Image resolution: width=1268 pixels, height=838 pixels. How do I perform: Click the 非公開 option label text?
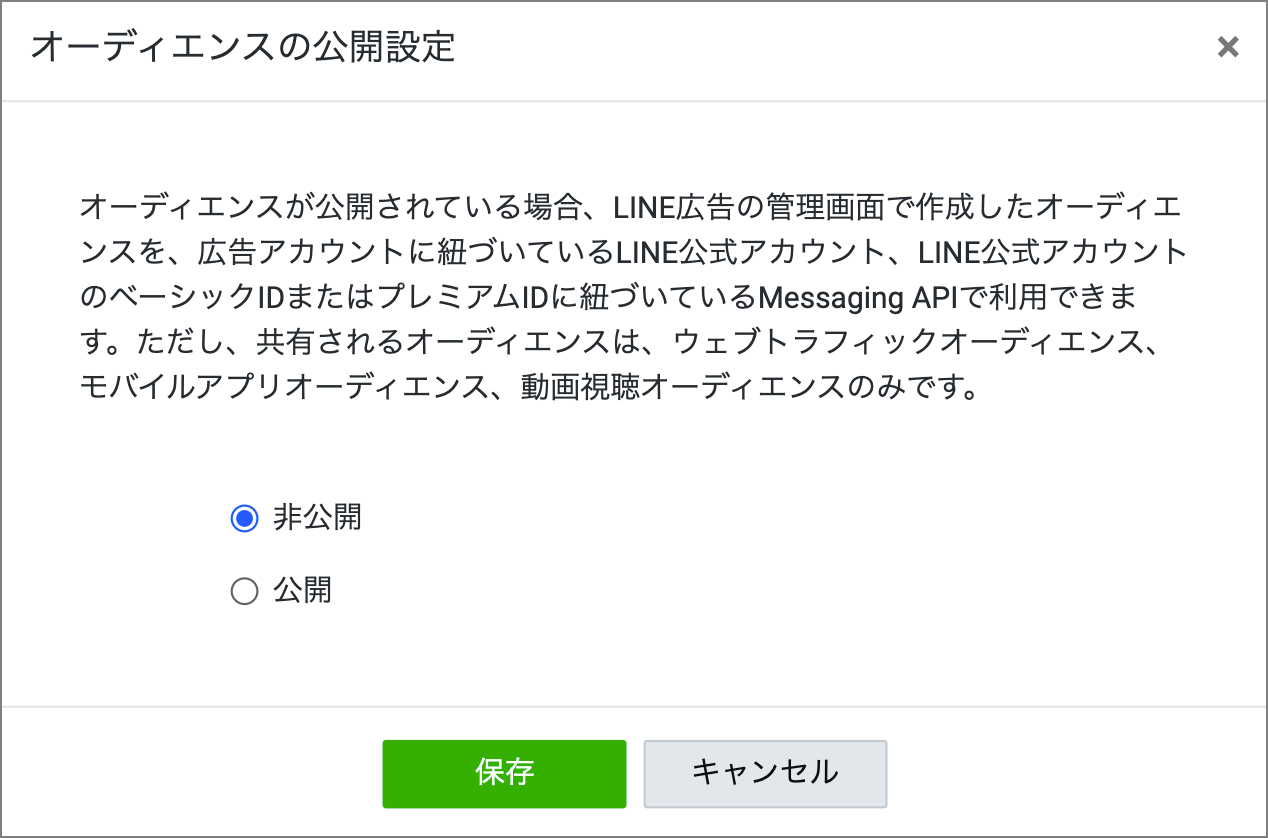pyautogui.click(x=317, y=518)
